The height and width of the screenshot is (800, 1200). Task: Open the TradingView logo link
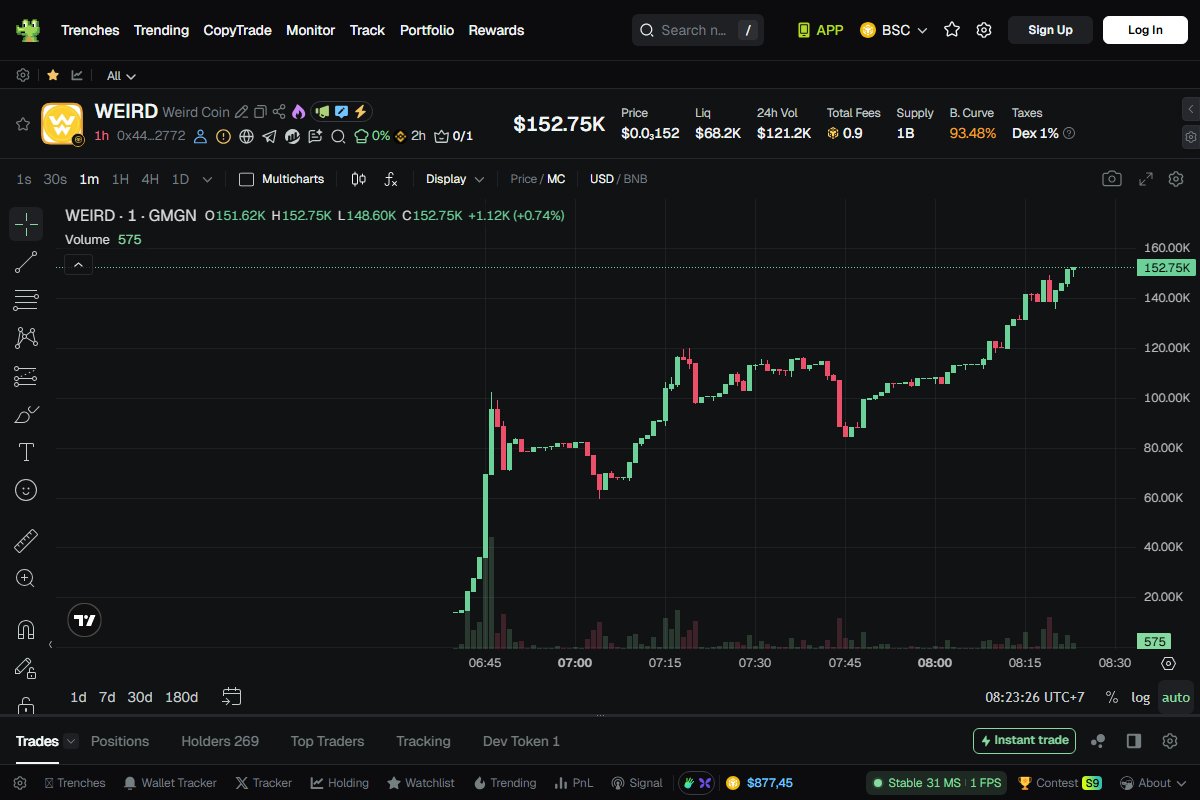click(85, 620)
